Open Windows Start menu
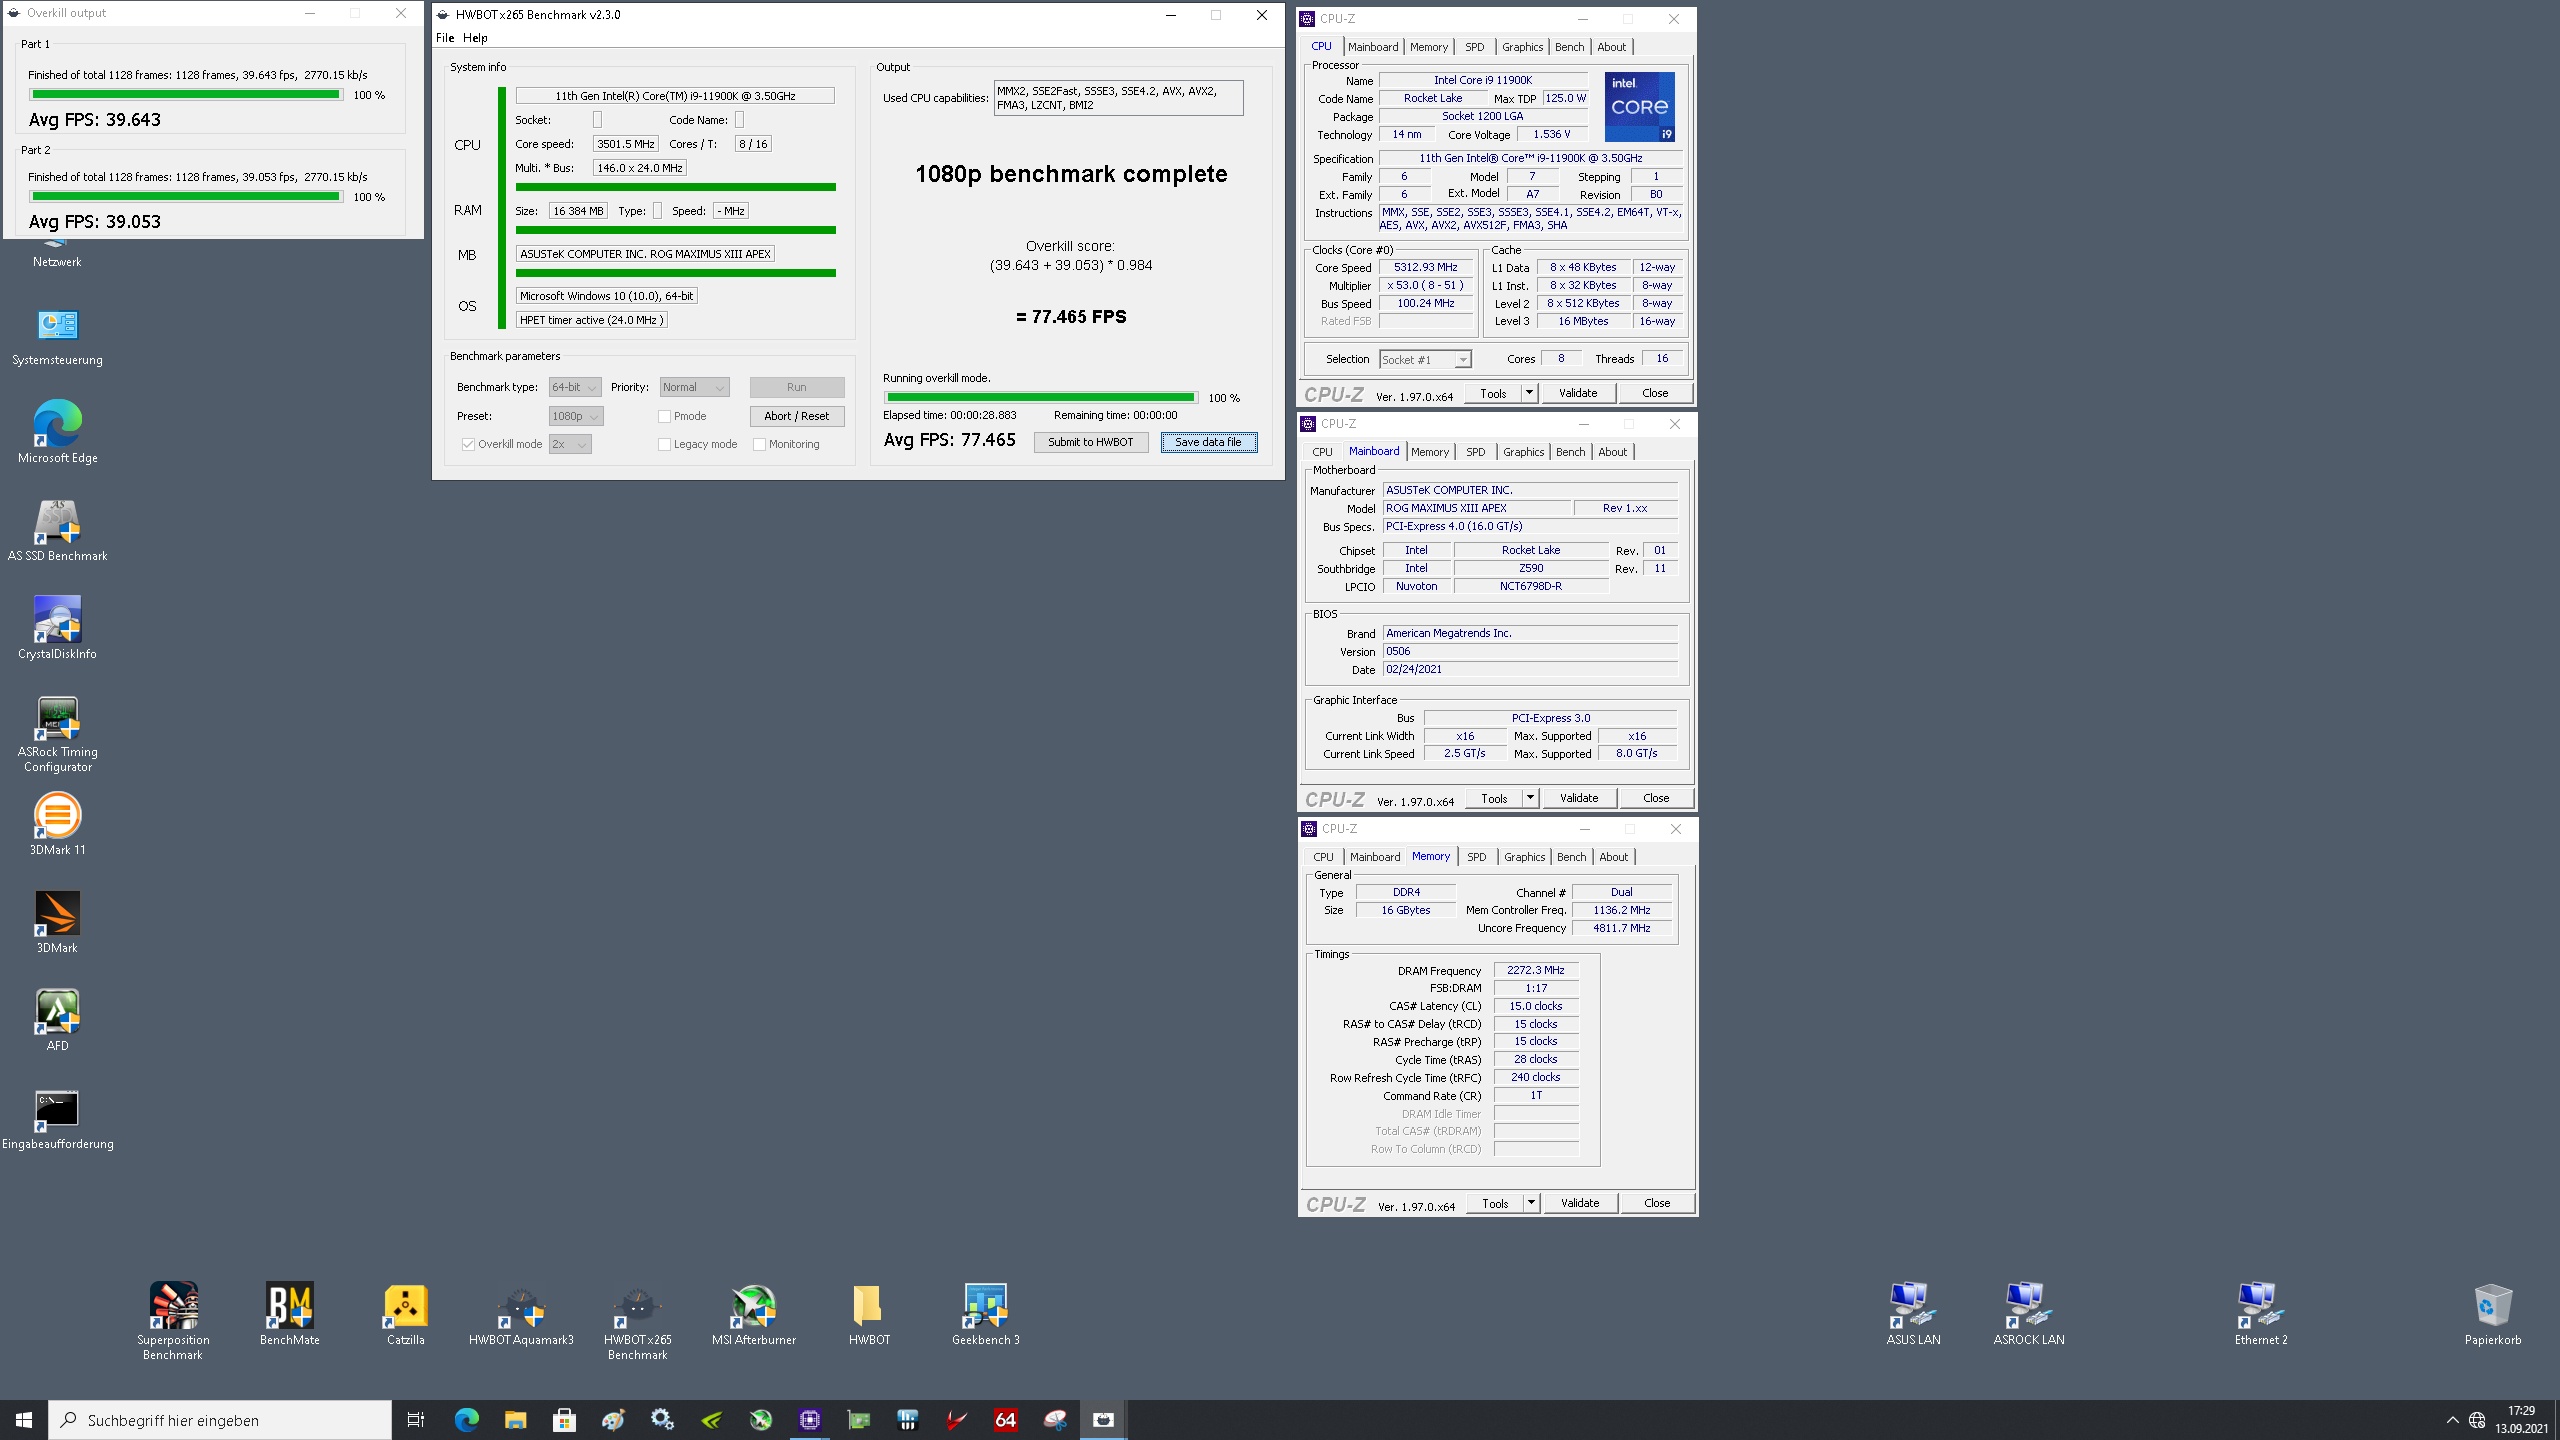 tap(24, 1420)
